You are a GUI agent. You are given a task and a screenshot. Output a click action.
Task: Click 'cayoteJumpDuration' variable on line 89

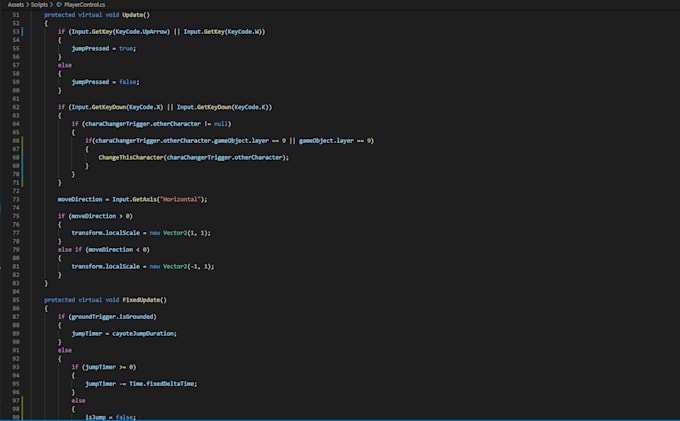(143, 333)
